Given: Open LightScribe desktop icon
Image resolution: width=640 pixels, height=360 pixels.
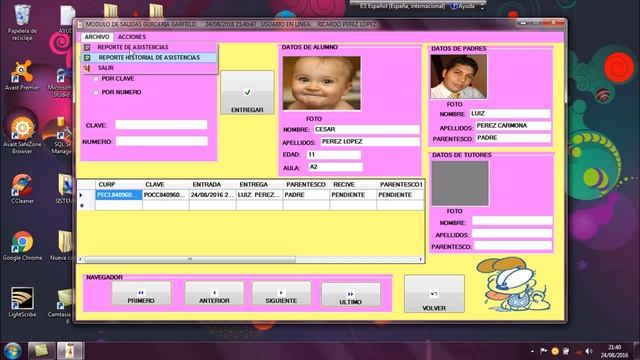Looking at the screenshot, I should pyautogui.click(x=22, y=302).
